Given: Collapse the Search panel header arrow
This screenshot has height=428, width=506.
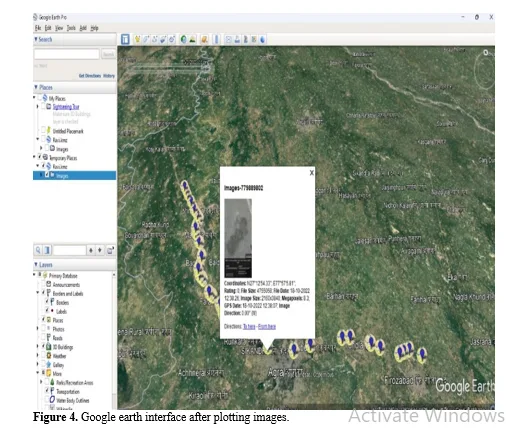Looking at the screenshot, I should (36, 39).
